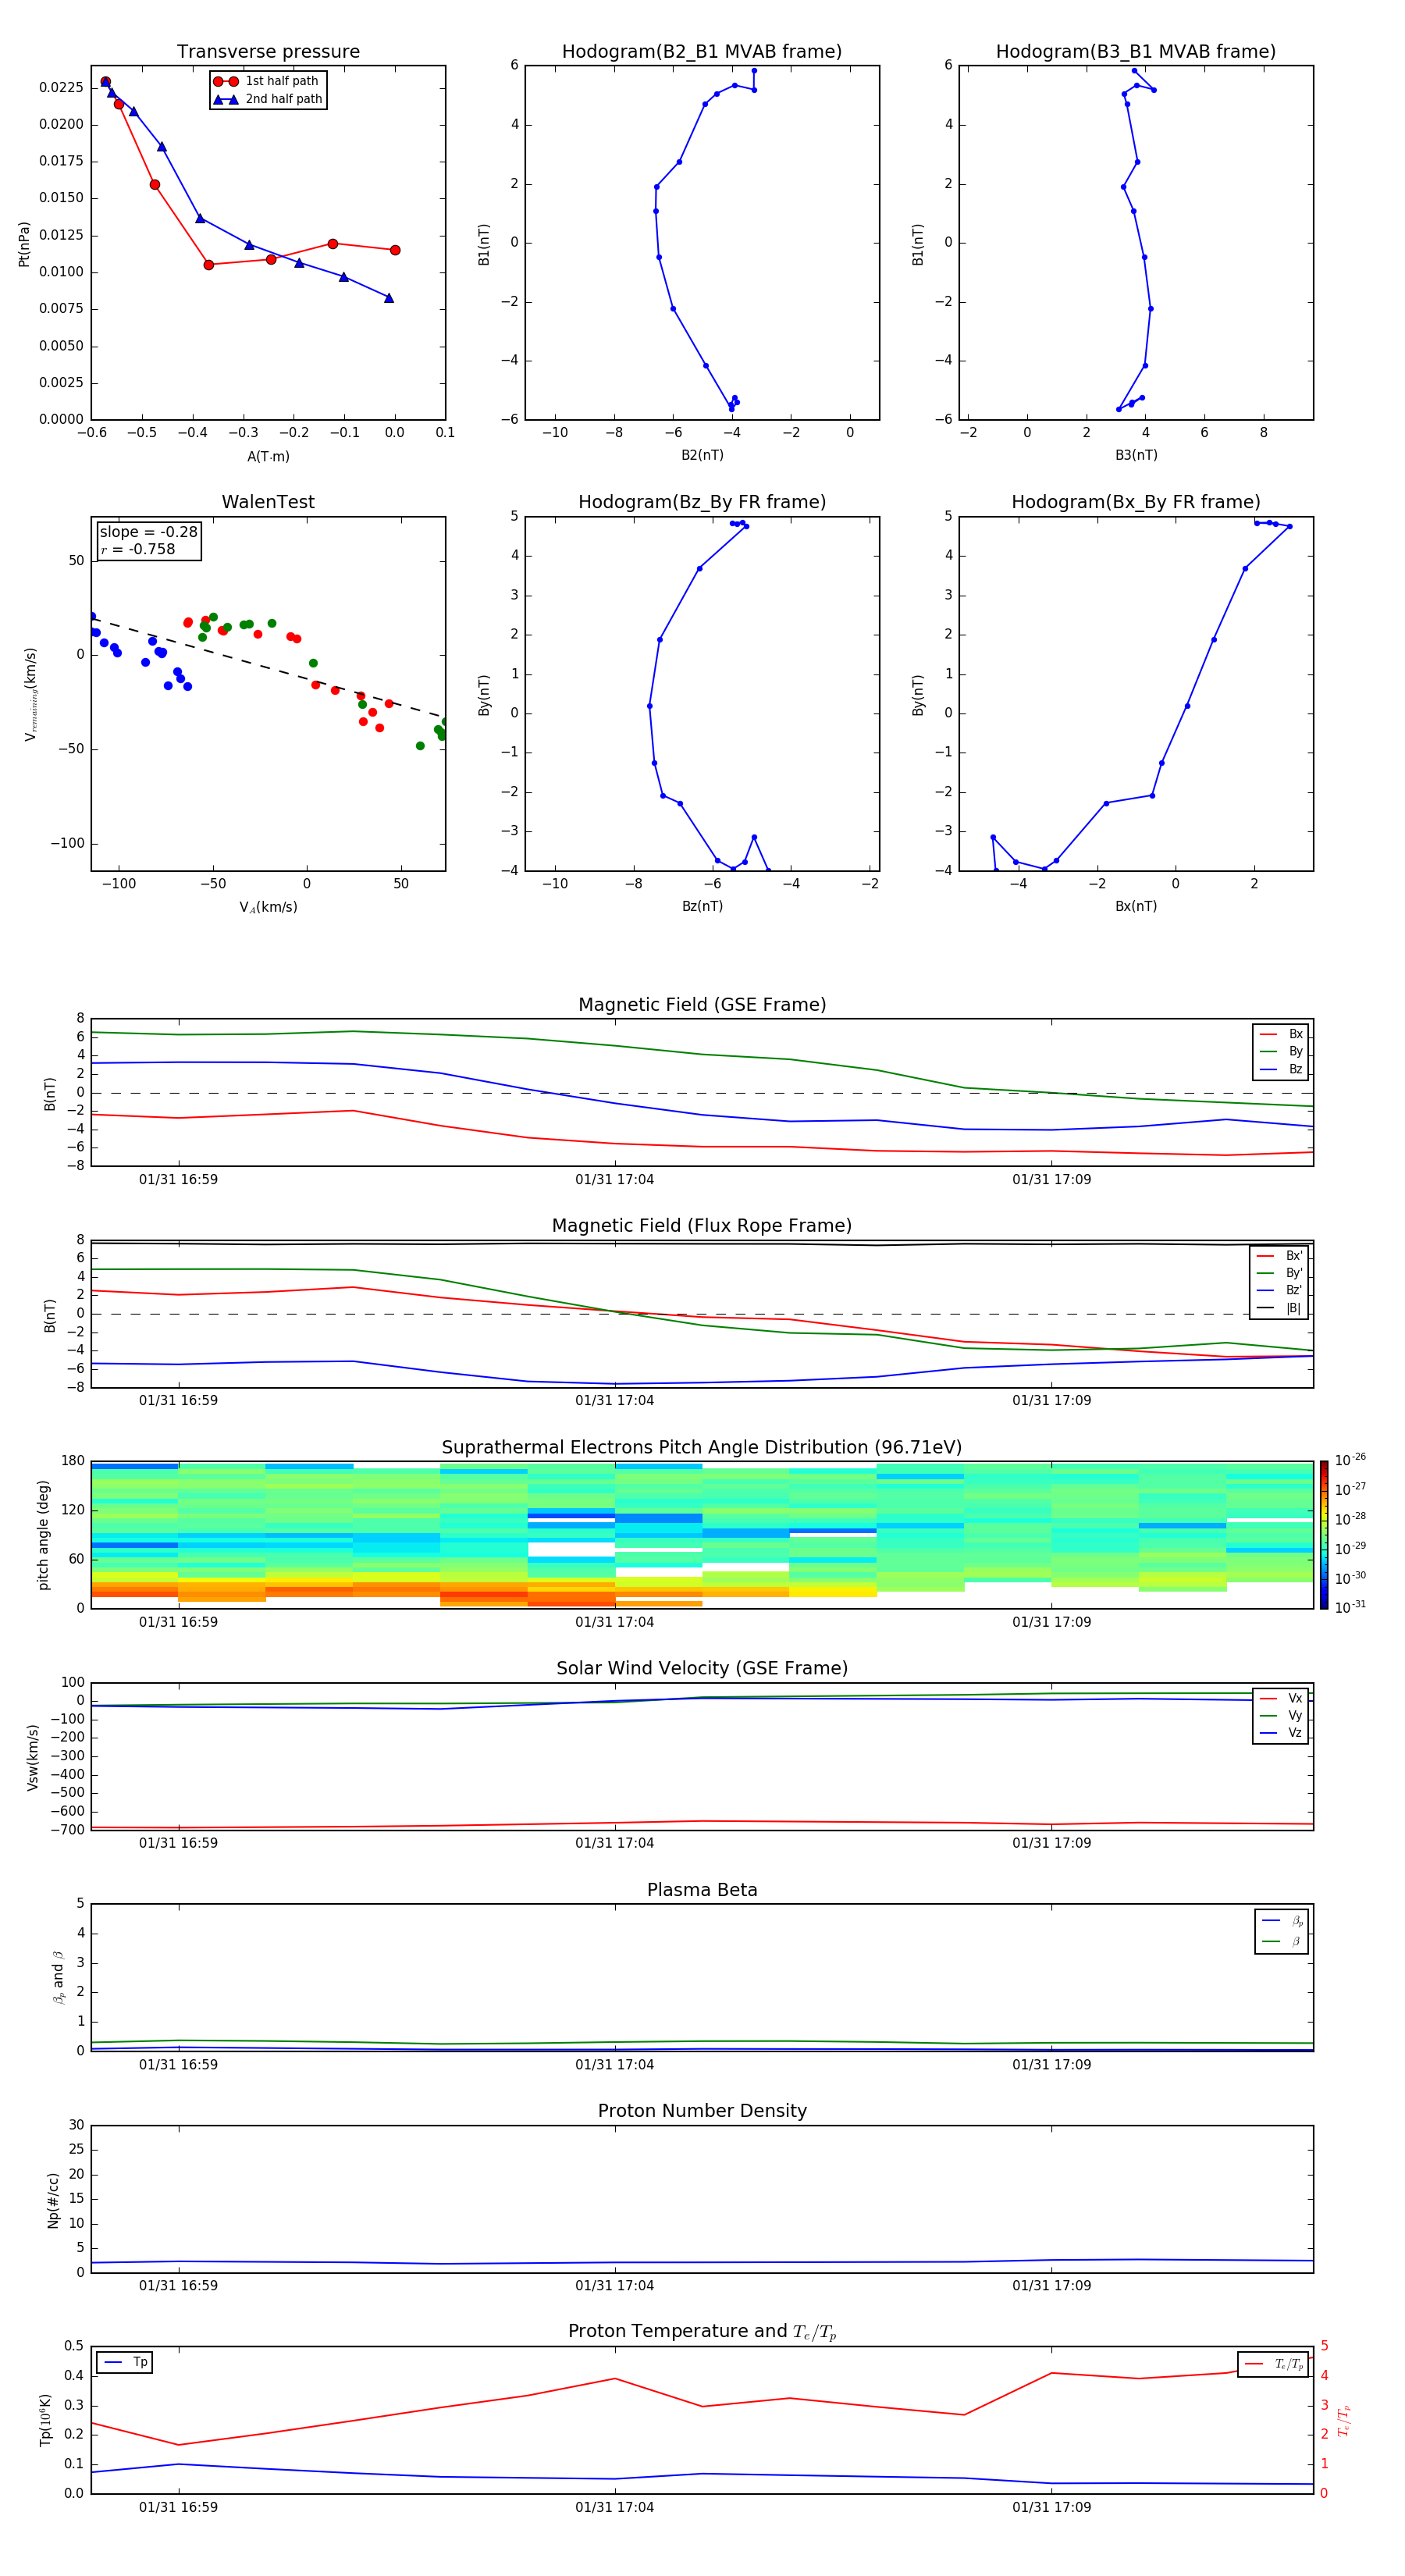Click the 'Bx(nT)' x-axis label
This screenshot has width=1405, height=2576.
coord(1136,906)
